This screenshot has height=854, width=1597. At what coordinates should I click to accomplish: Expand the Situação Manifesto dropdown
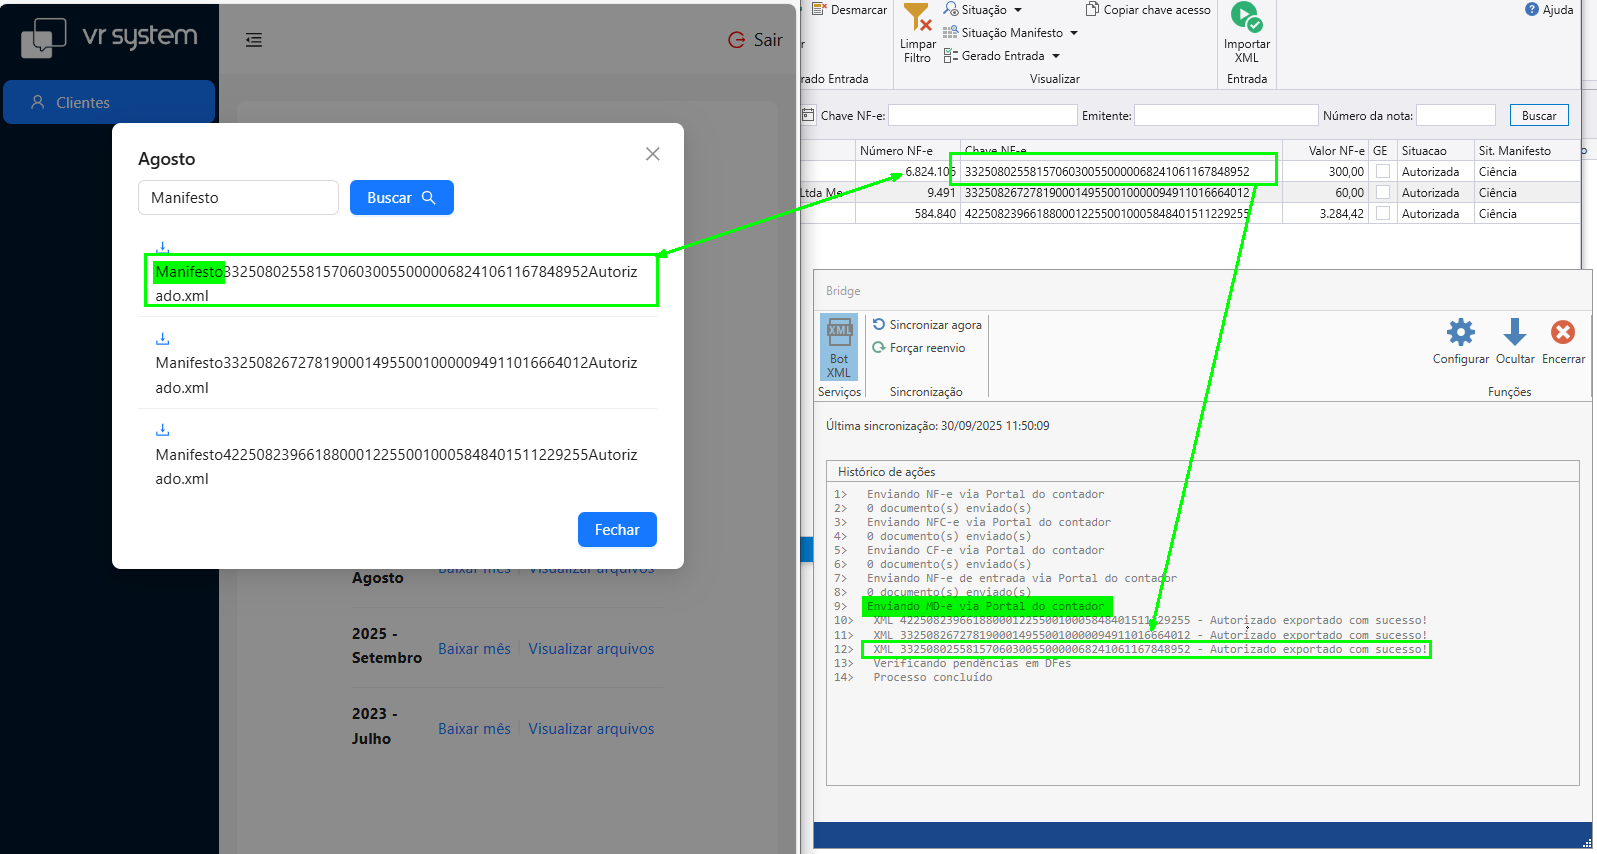click(1074, 33)
